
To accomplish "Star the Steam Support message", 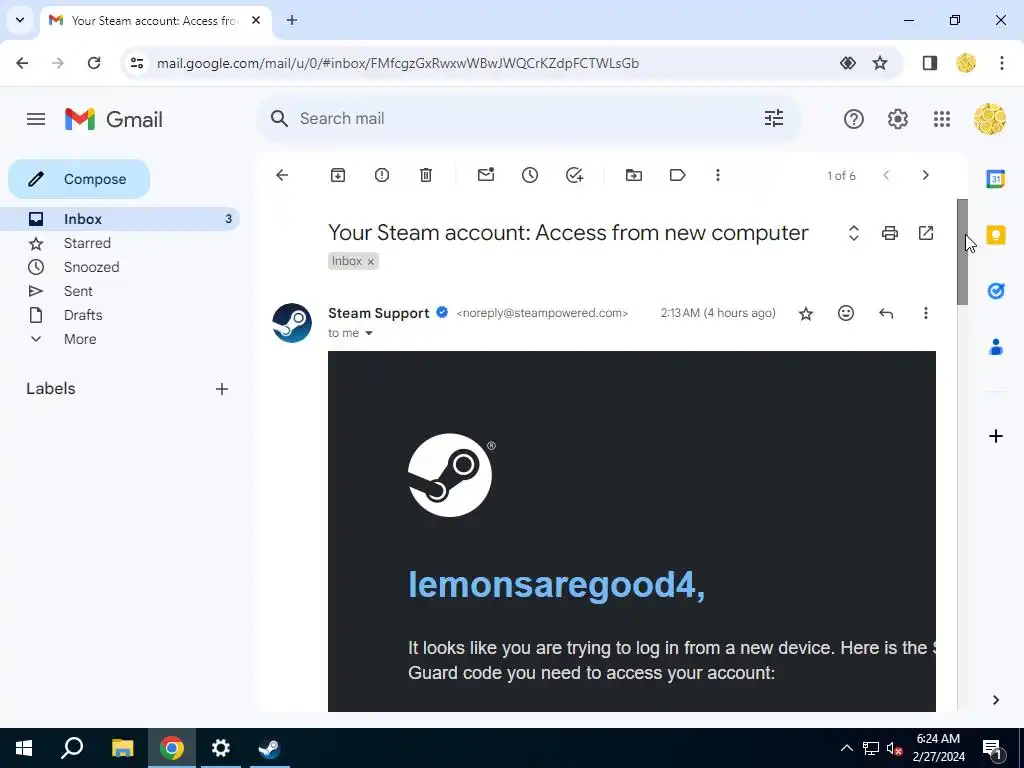I will [806, 313].
